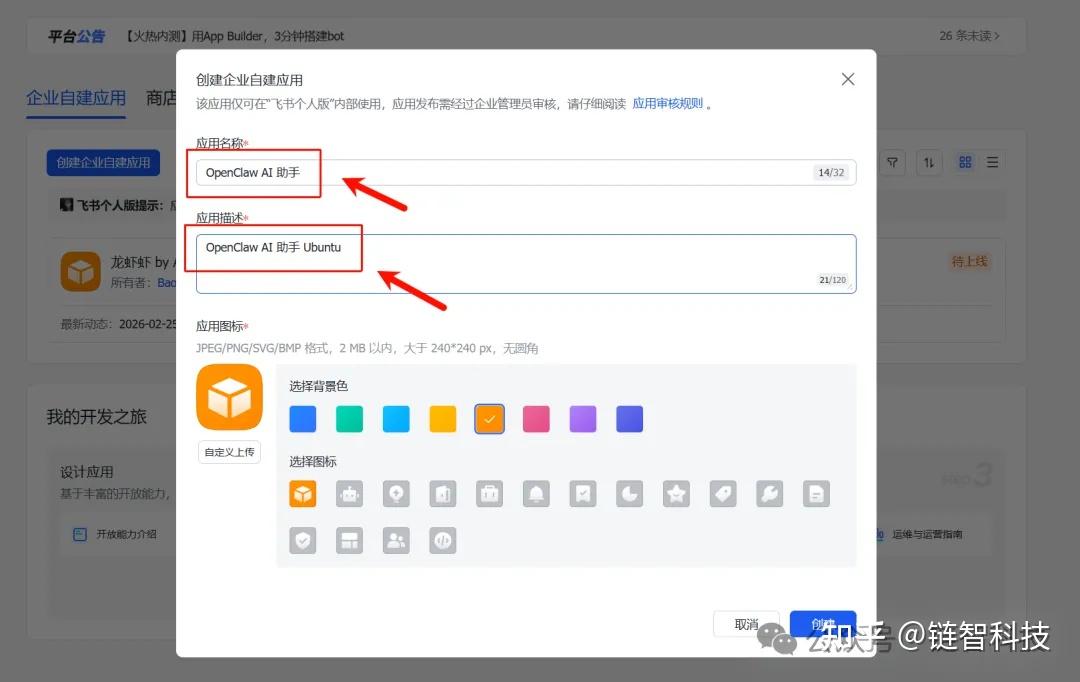The image size is (1080, 682).
Task: Choose the book app icon
Action: tap(443, 494)
